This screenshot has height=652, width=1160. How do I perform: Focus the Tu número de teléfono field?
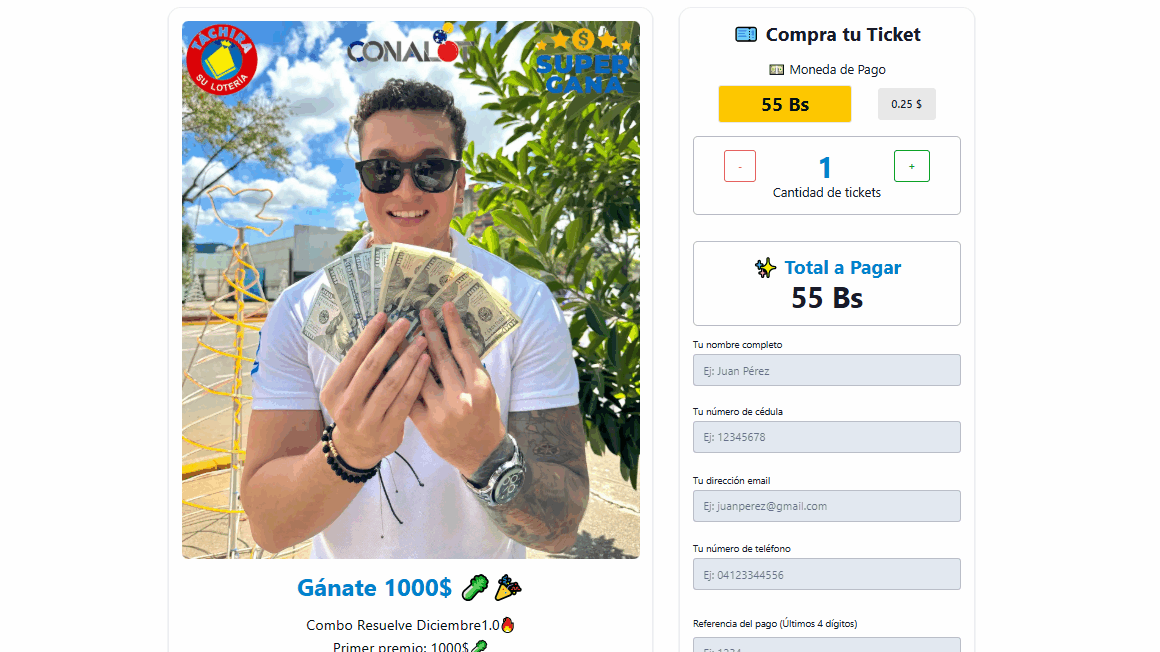(826, 574)
